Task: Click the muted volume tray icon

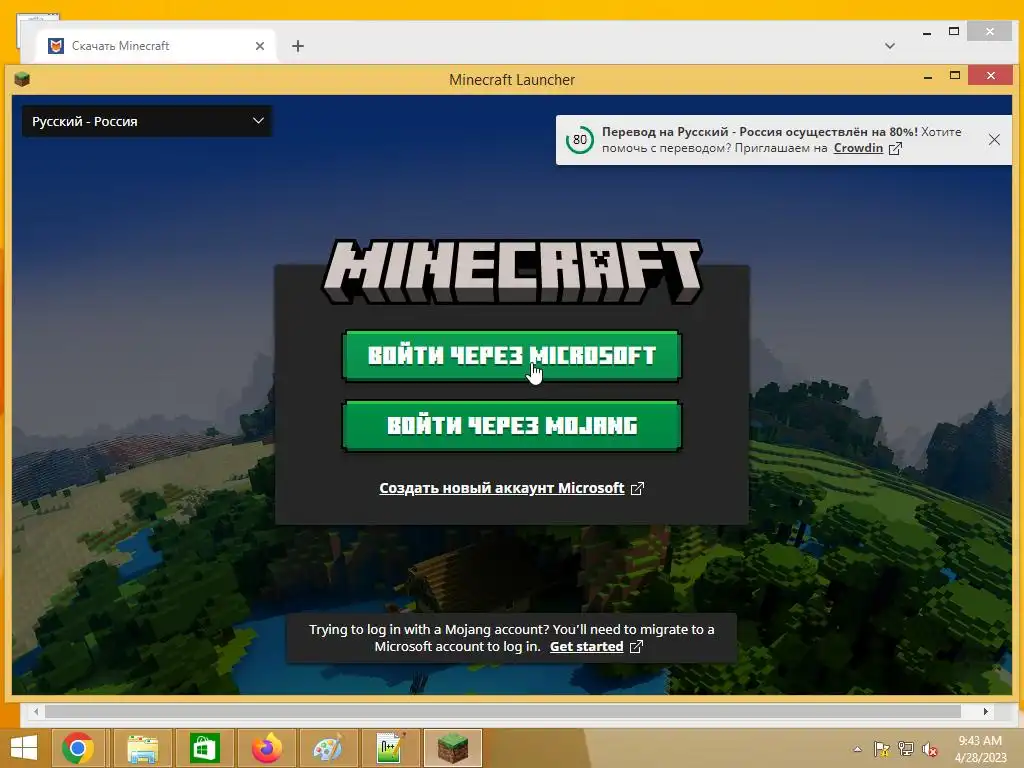Action: coord(930,749)
